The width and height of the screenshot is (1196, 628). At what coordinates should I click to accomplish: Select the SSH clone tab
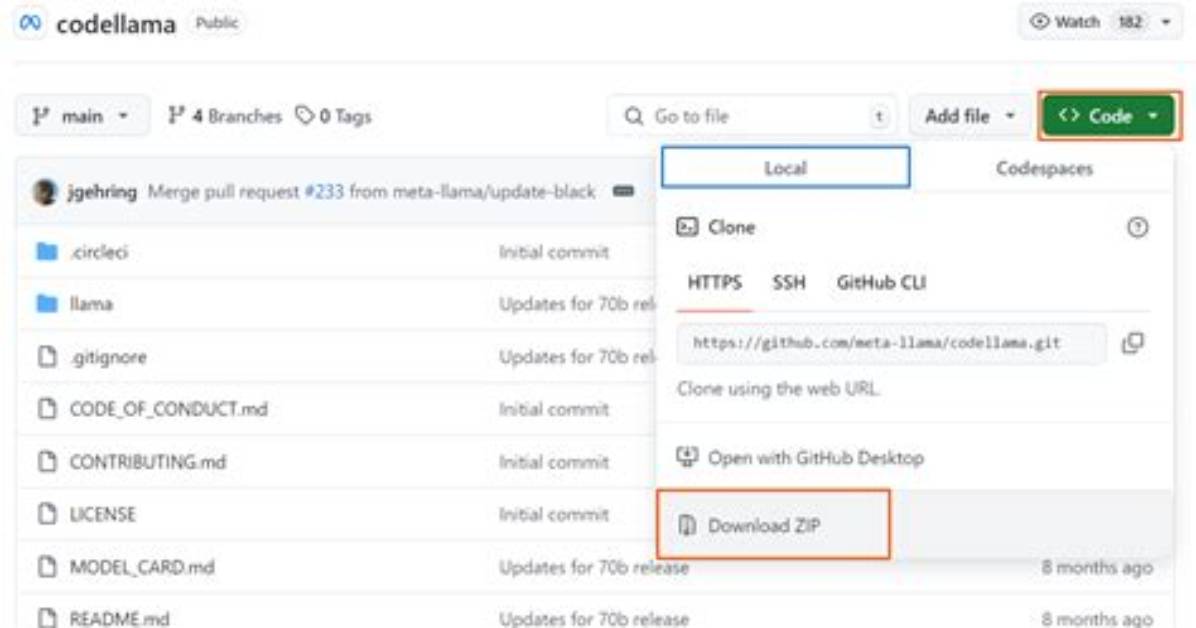[x=789, y=283]
